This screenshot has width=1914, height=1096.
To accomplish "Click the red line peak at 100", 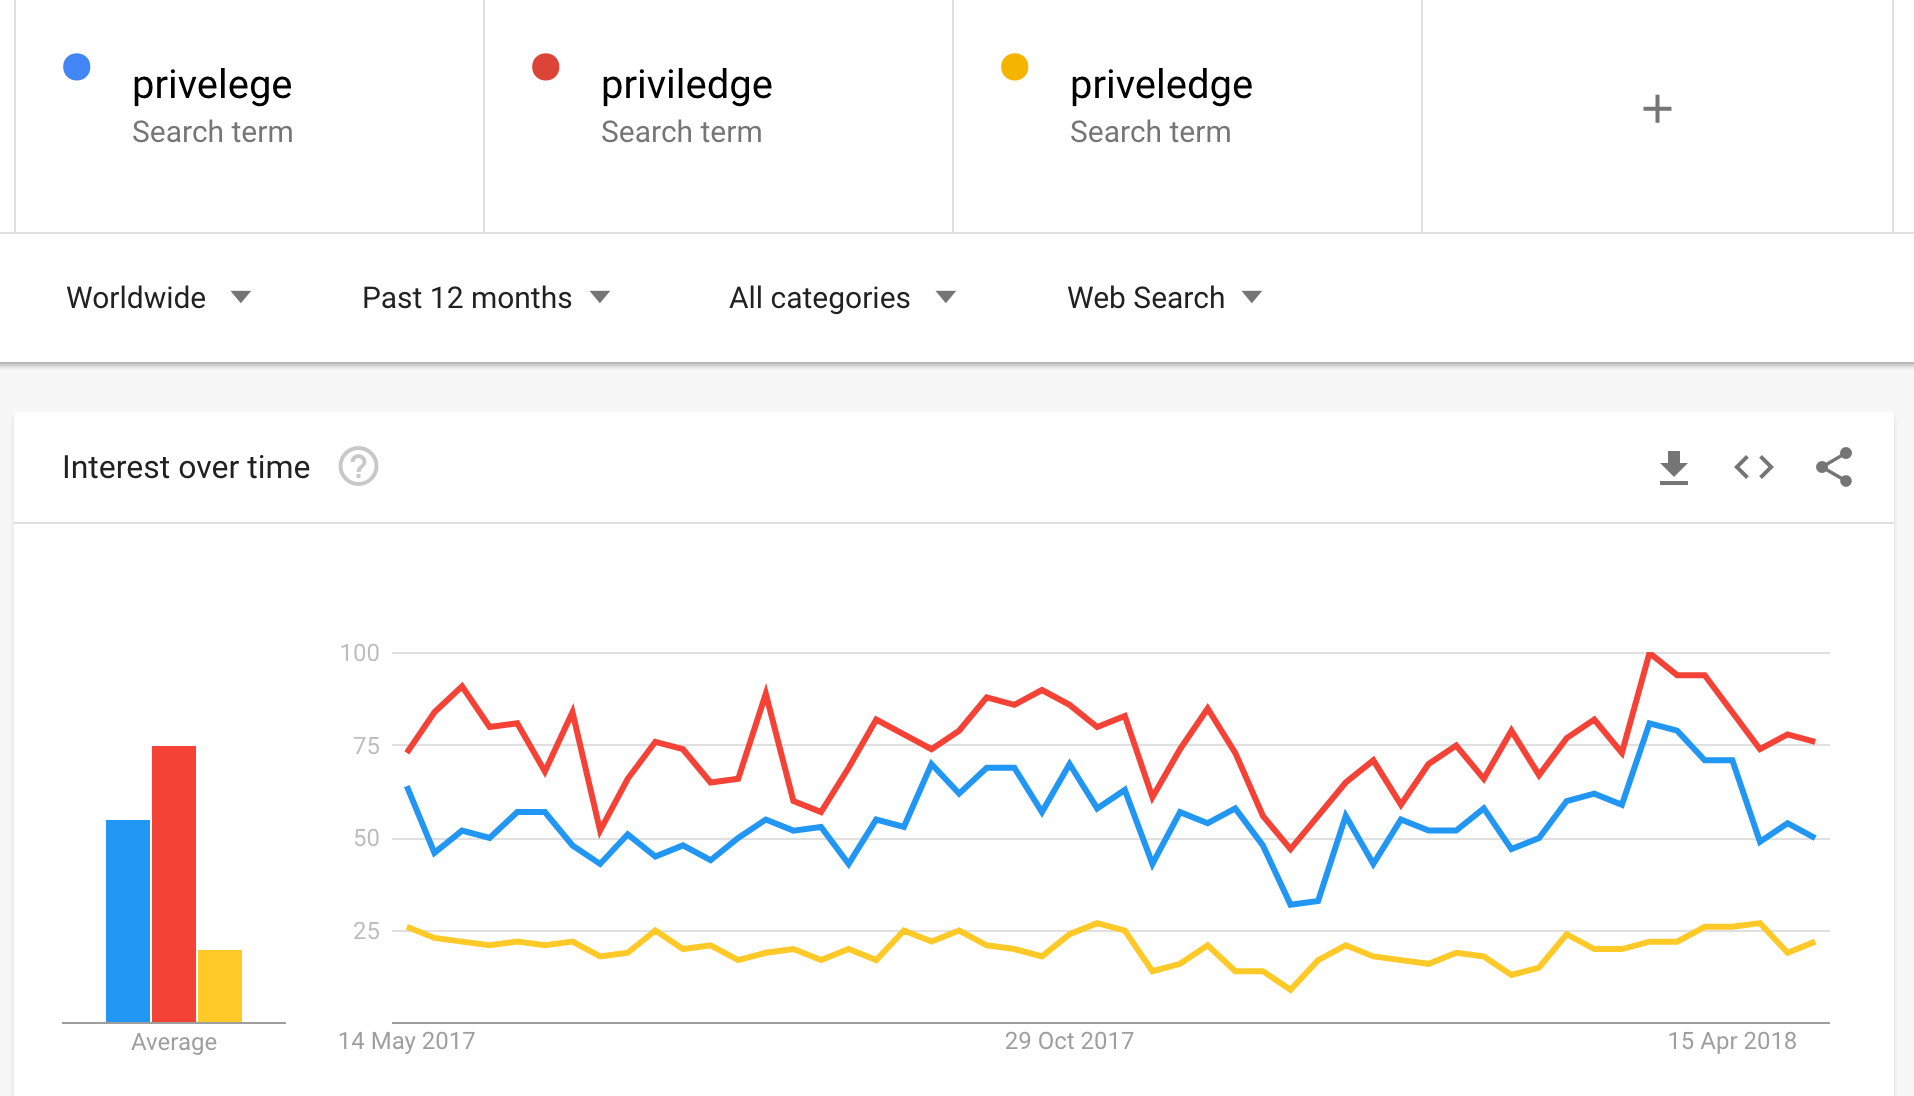I will point(1650,653).
